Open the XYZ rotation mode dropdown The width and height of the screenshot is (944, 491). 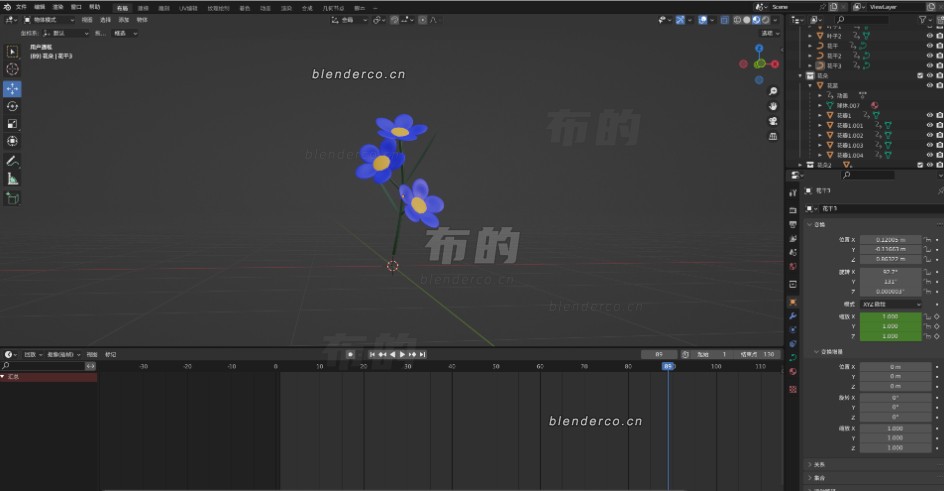point(890,304)
